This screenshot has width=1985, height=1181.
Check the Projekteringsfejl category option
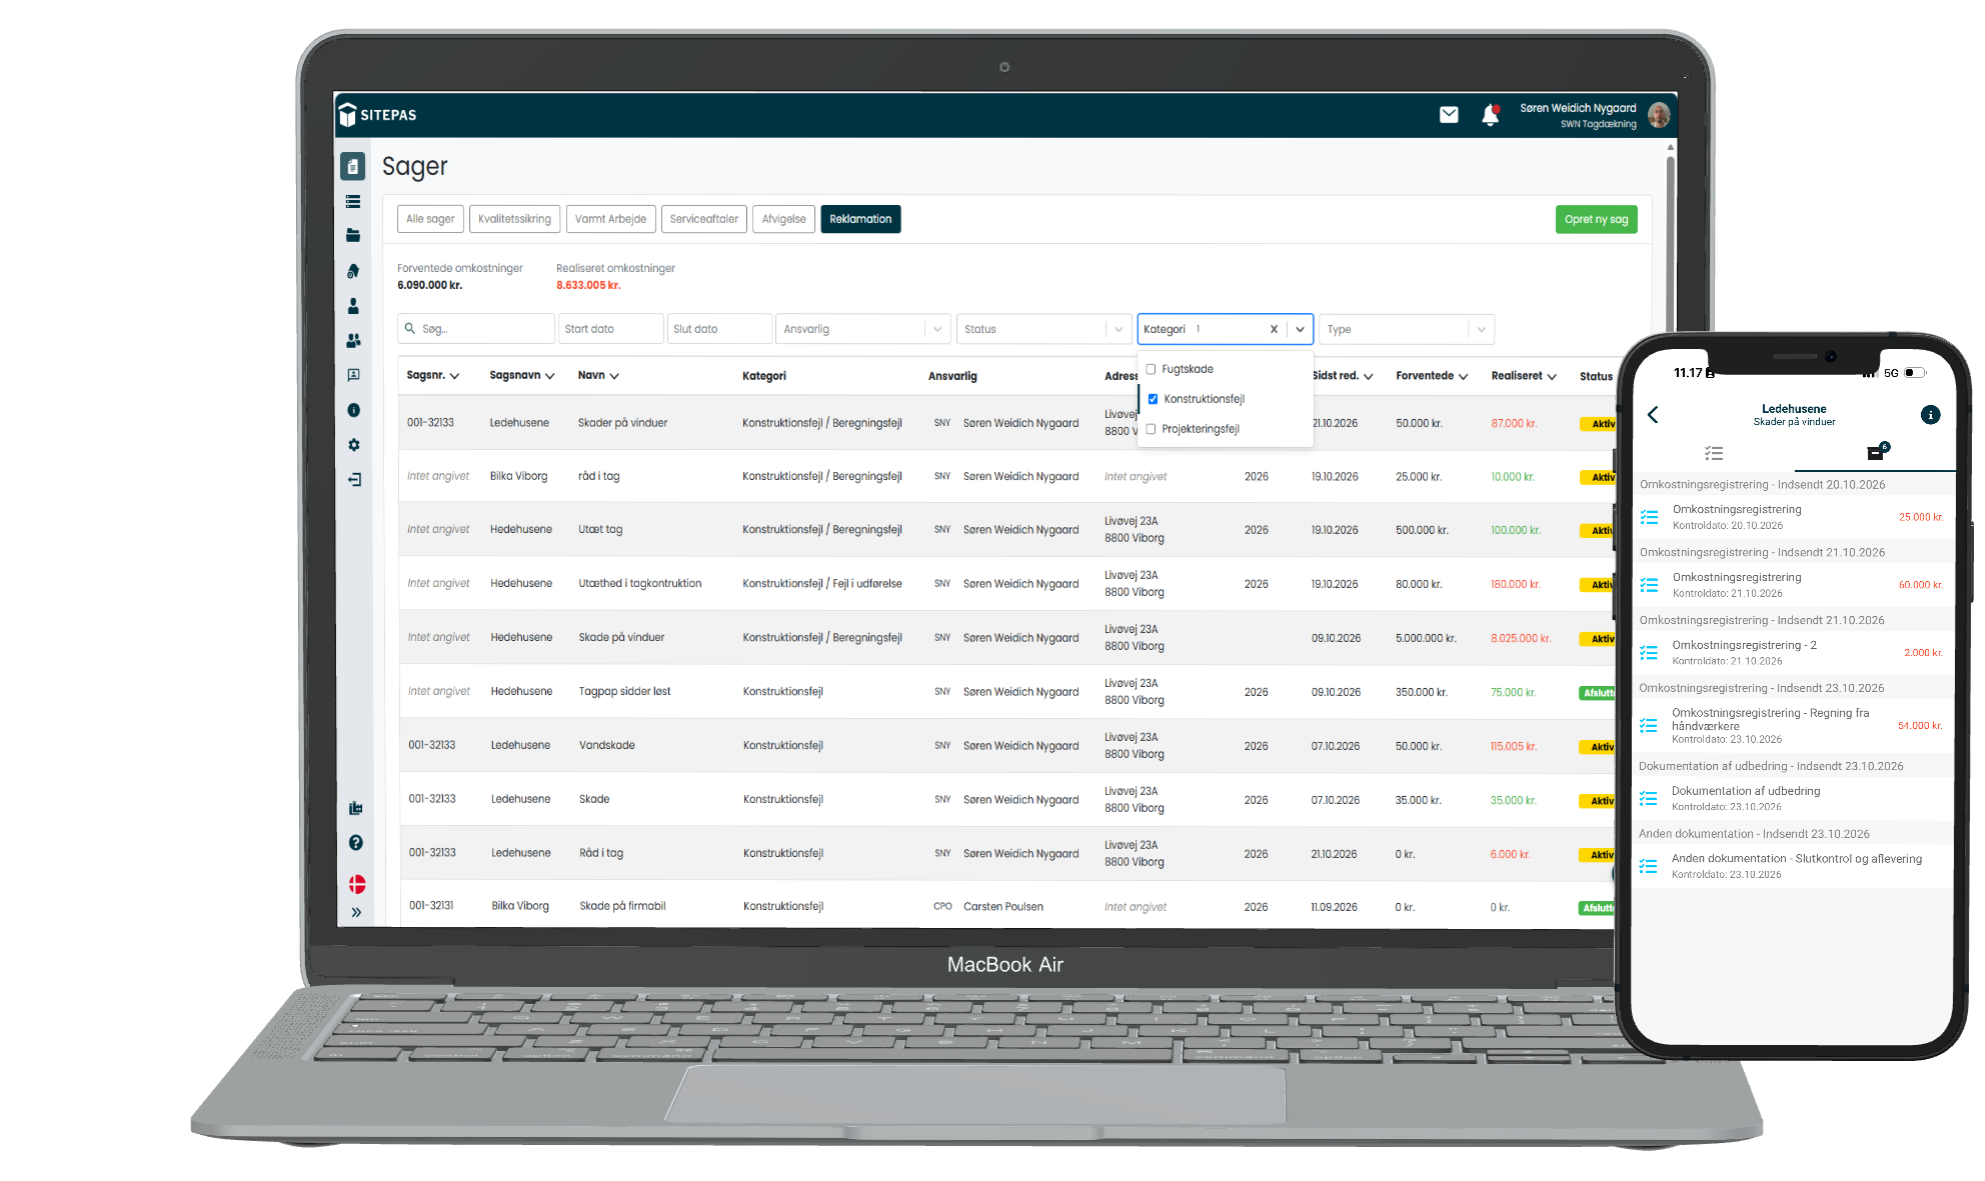[1151, 429]
